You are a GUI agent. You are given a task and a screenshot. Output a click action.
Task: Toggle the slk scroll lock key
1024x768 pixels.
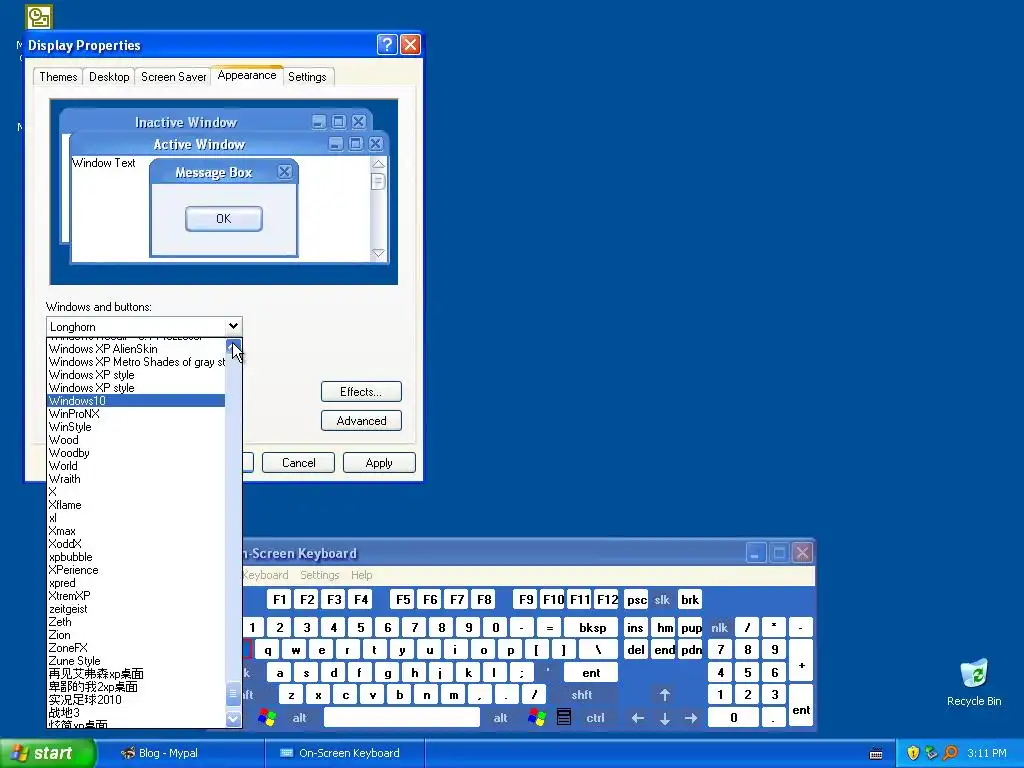pyautogui.click(x=662, y=600)
